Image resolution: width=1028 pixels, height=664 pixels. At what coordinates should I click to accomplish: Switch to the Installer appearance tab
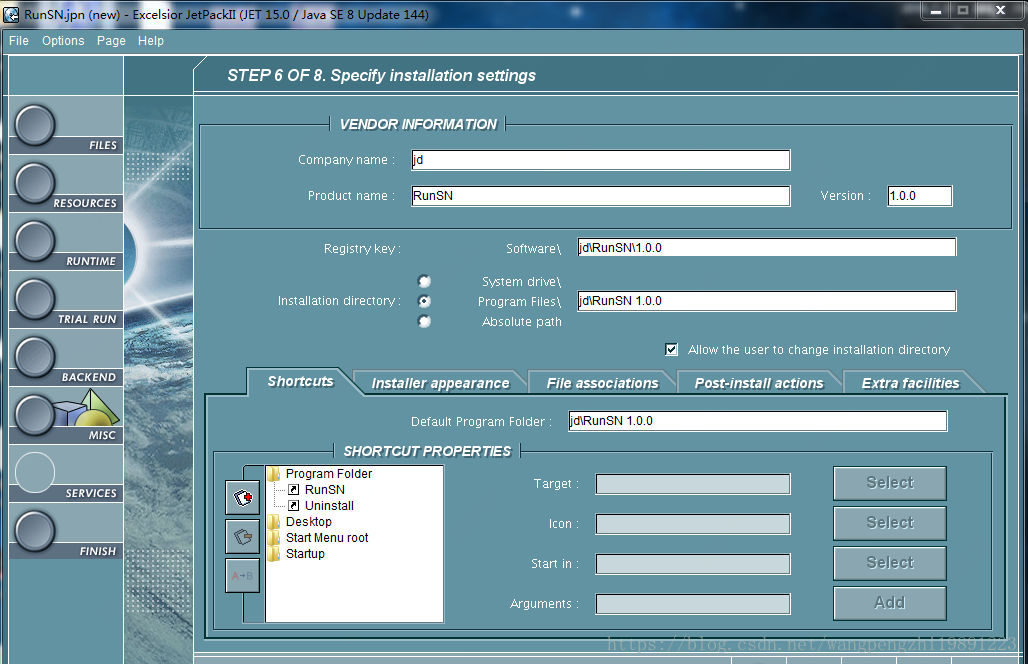click(440, 383)
